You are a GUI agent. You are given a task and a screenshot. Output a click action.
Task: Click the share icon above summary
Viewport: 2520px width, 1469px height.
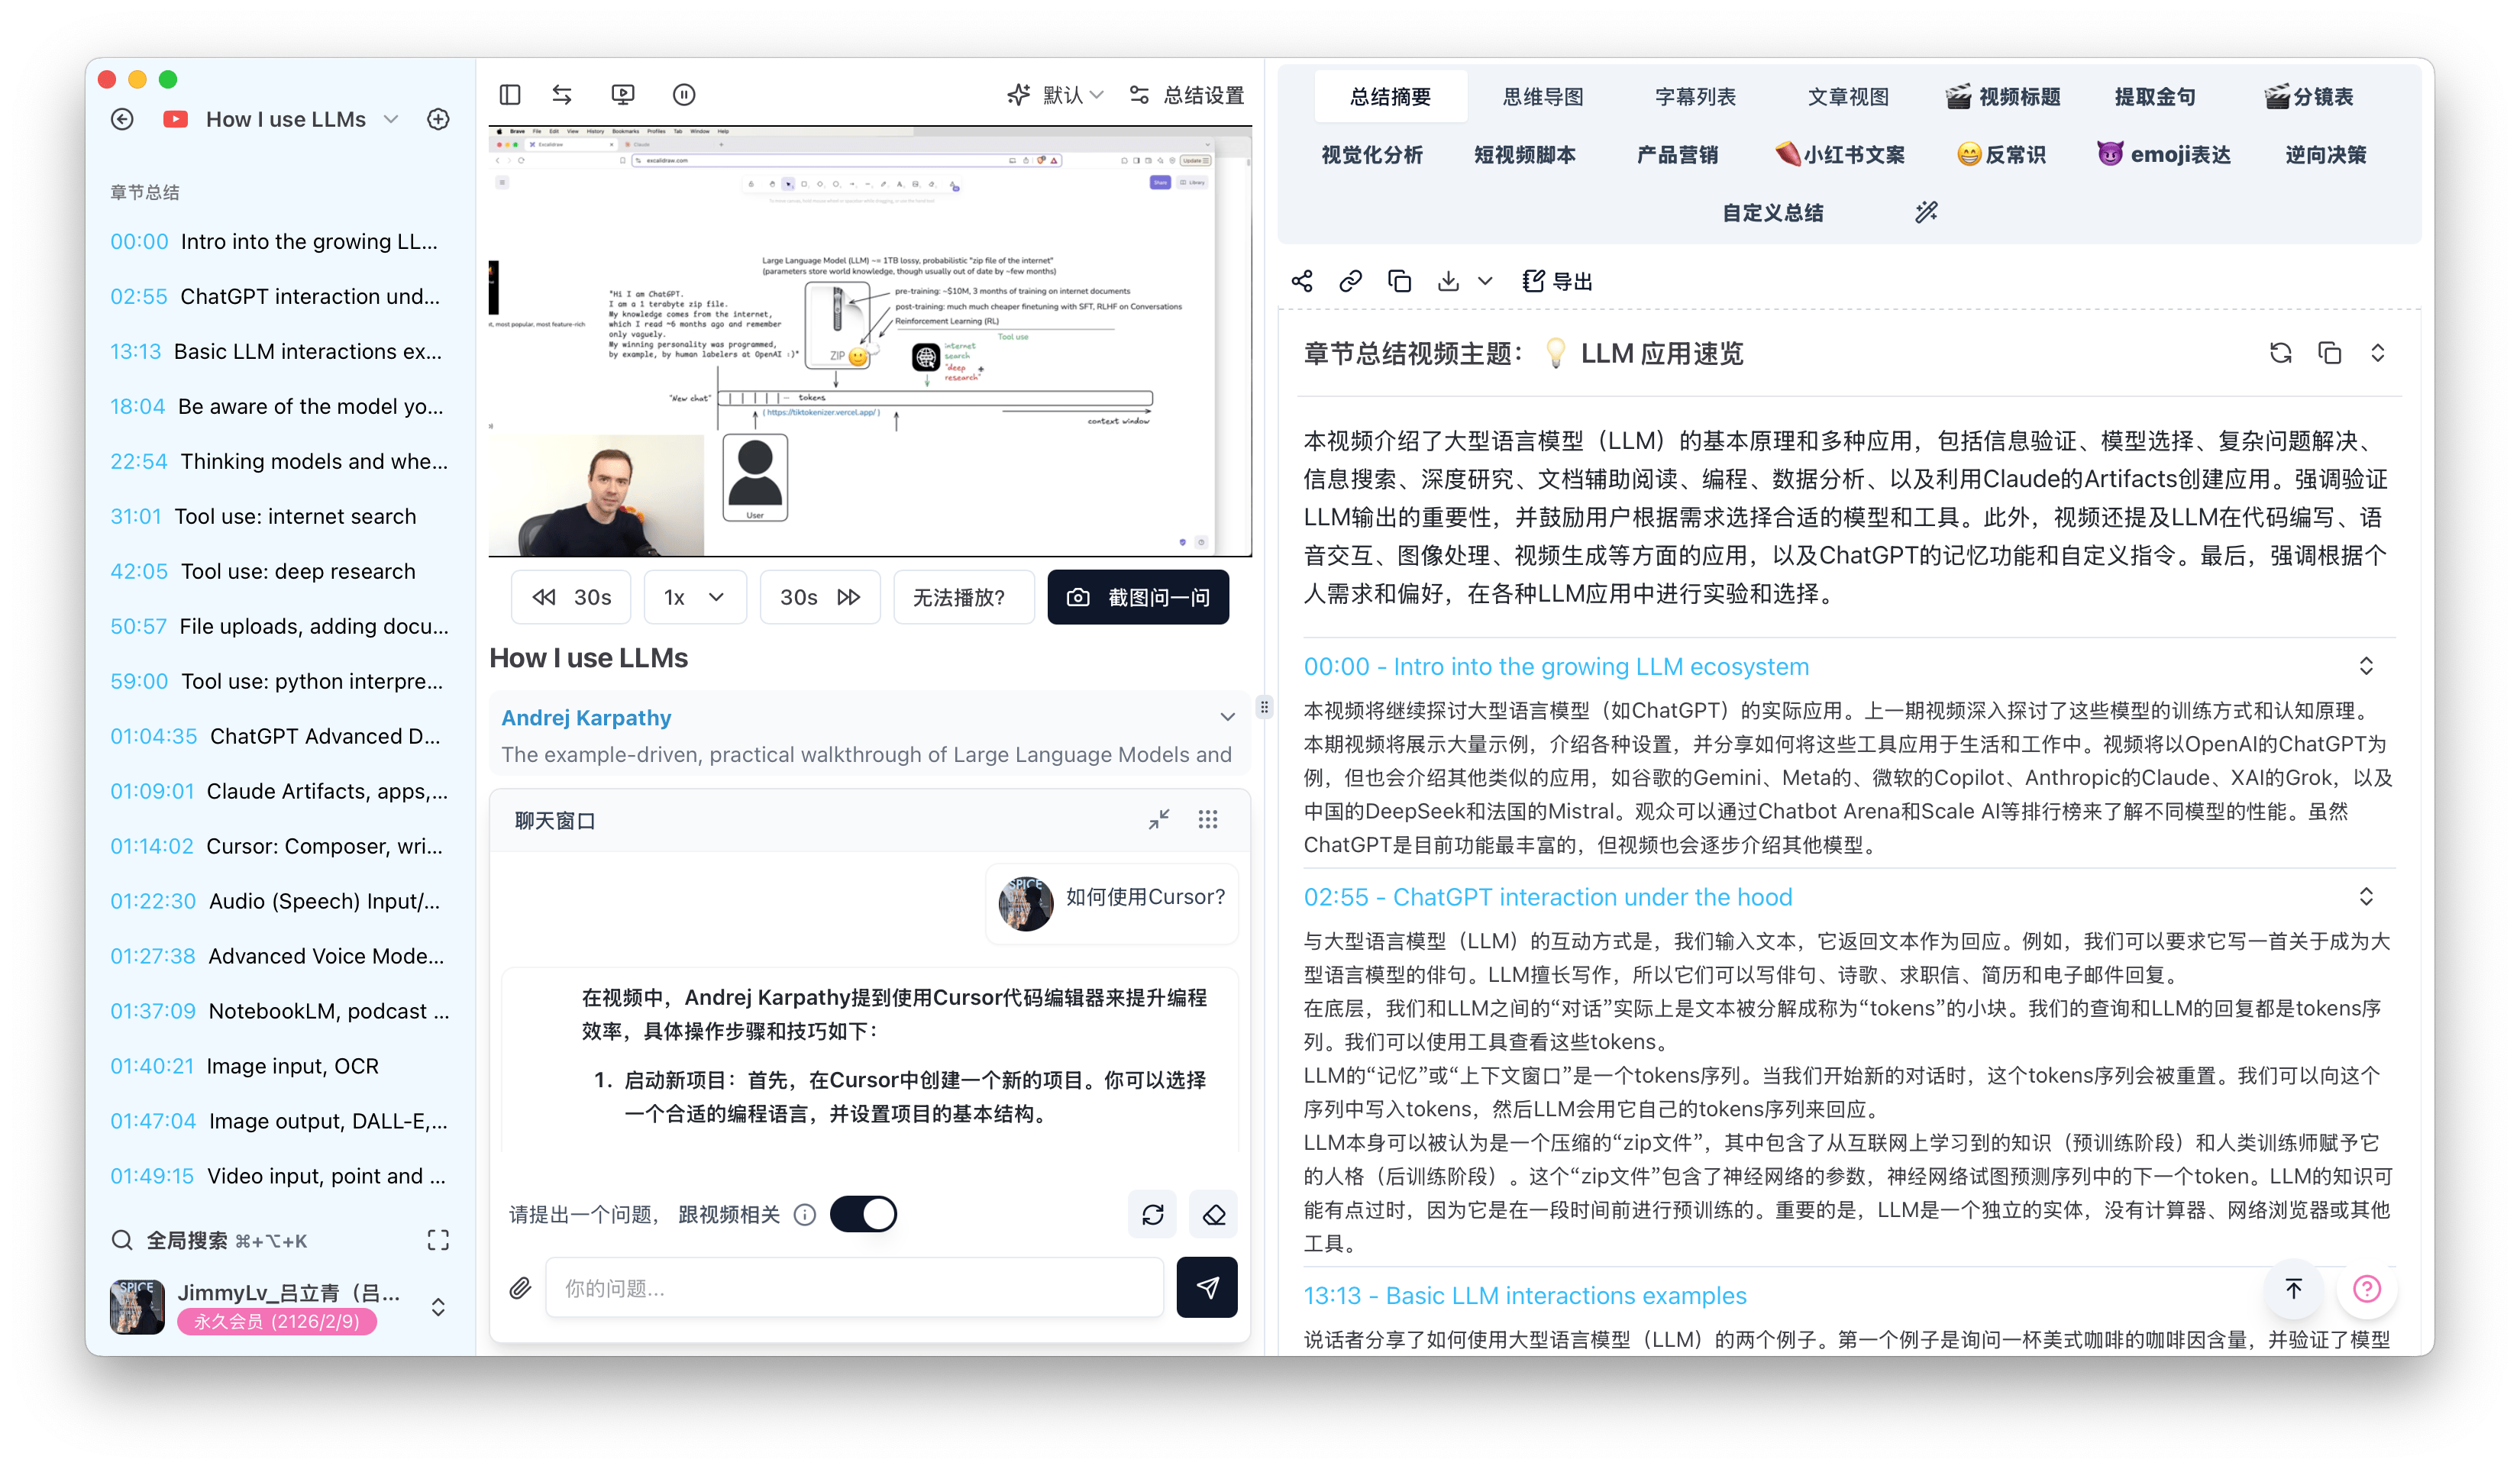pyautogui.click(x=1302, y=281)
